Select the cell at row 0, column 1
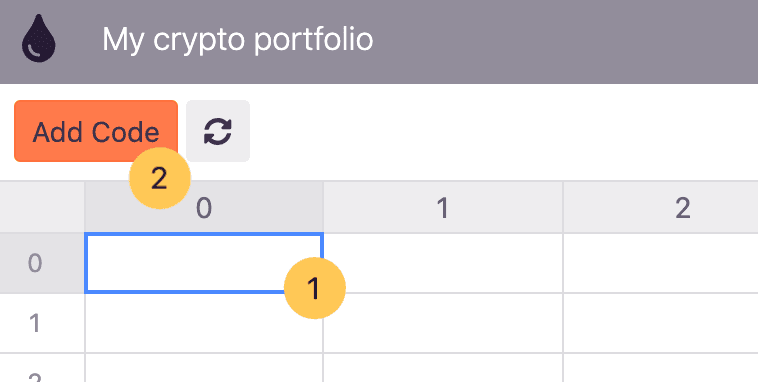The image size is (758, 382). coord(443,263)
